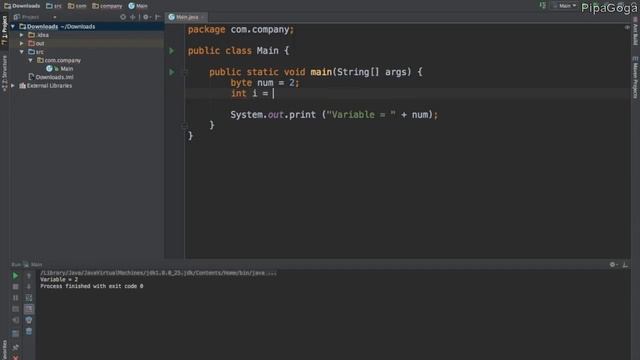The height and width of the screenshot is (360, 640).
Task: Open Structure tool window side tab
Action: point(4,73)
